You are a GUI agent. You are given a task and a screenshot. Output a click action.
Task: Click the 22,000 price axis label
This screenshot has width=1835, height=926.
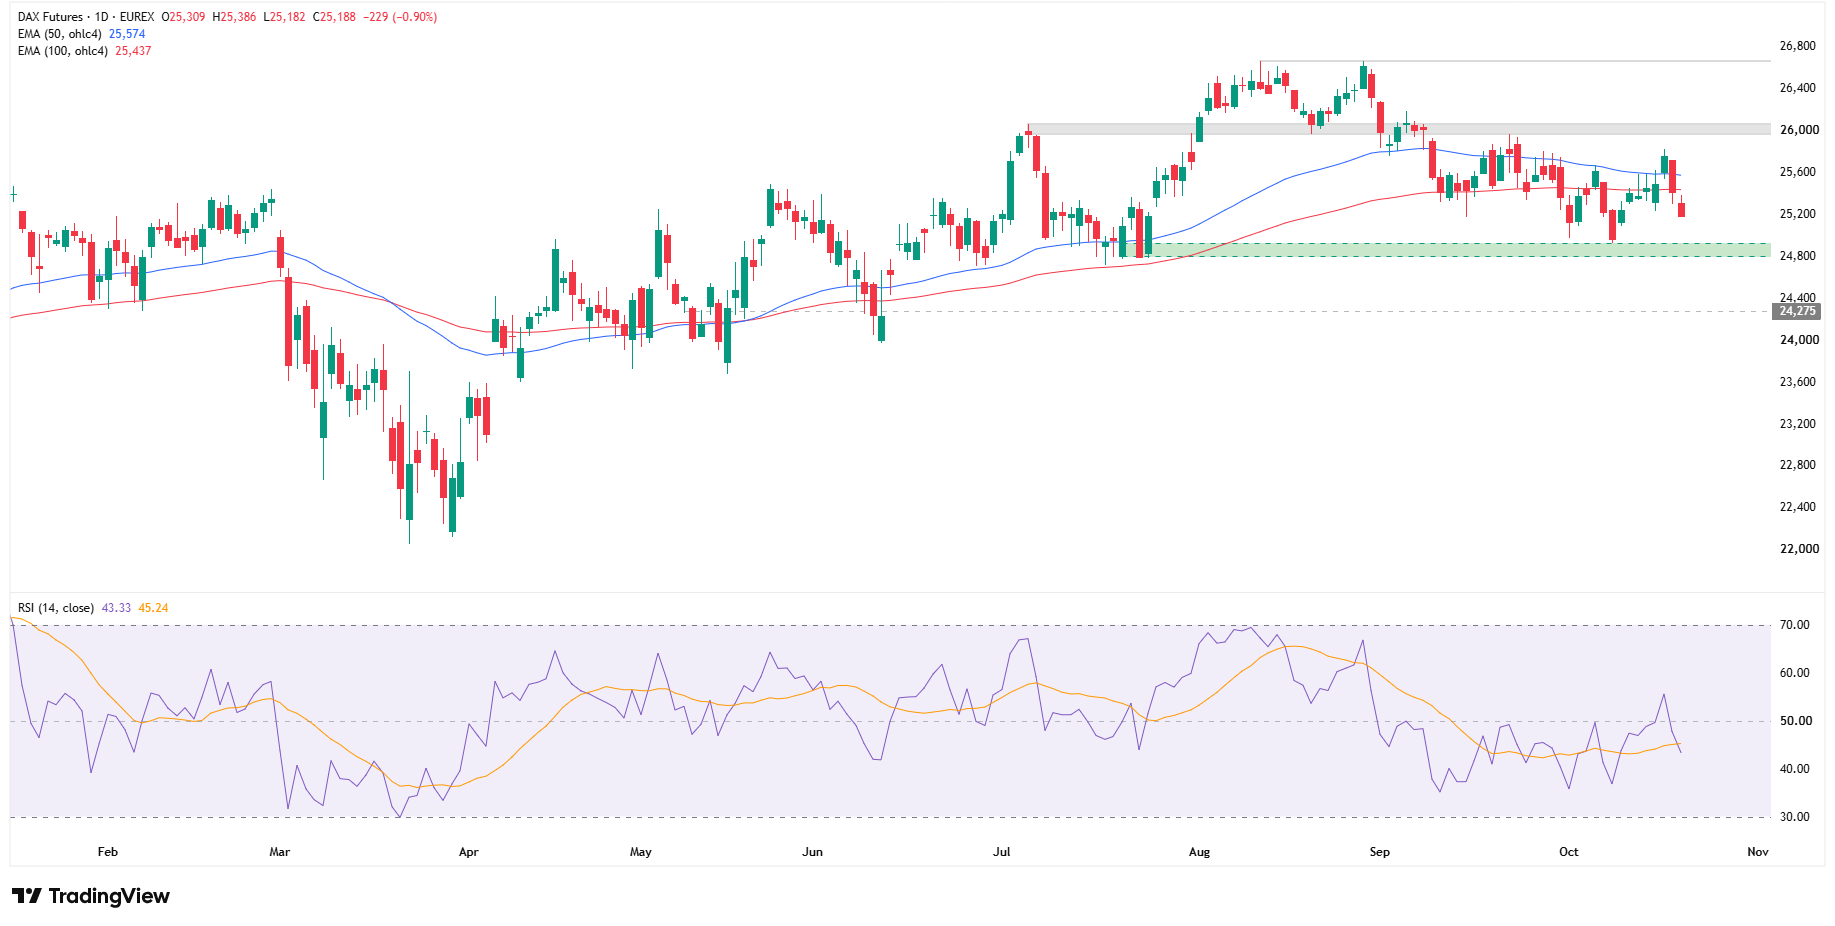click(x=1799, y=549)
